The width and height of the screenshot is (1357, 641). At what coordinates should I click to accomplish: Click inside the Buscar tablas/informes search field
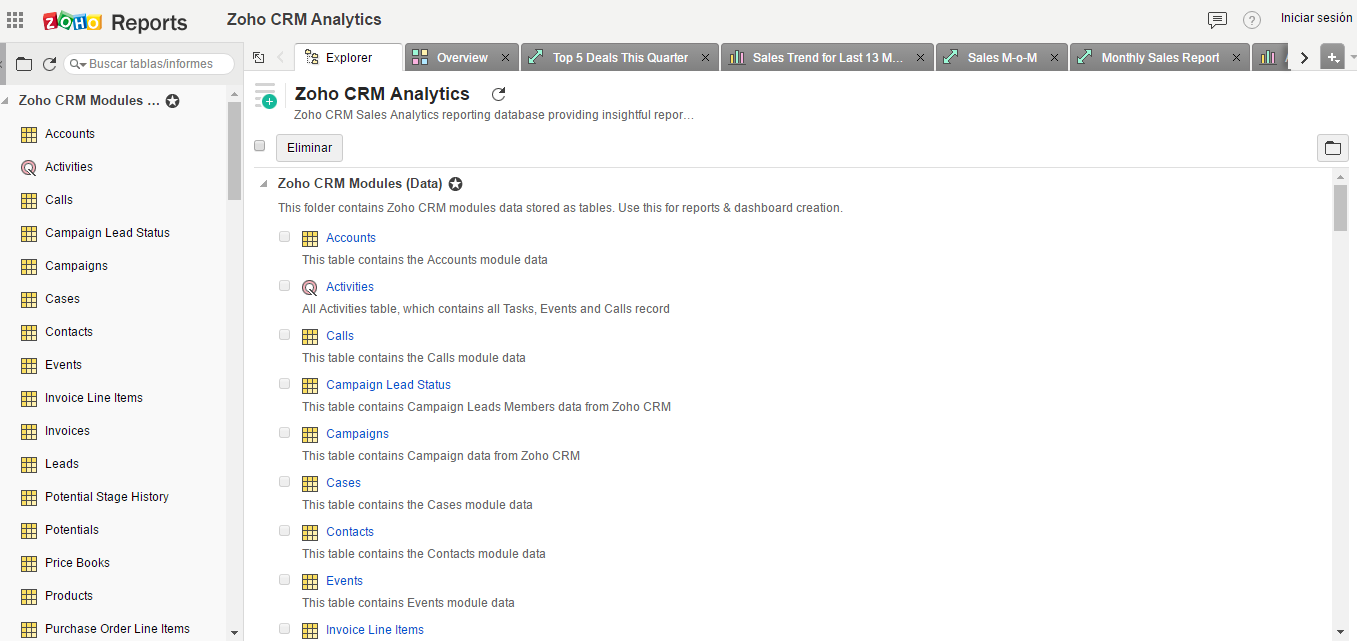click(150, 63)
